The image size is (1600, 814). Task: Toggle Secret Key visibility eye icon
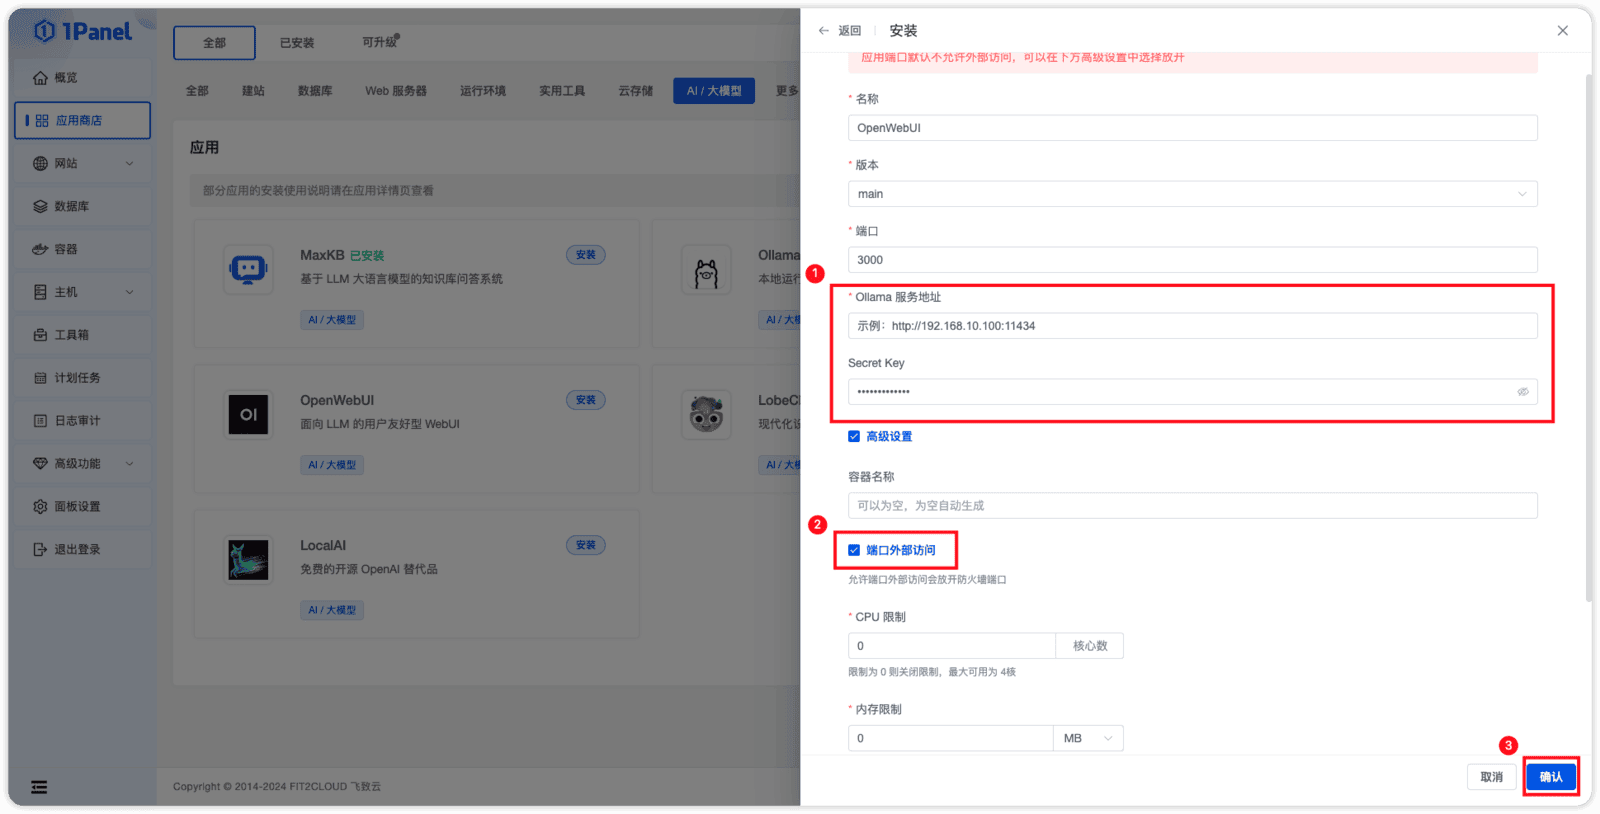[1523, 392]
